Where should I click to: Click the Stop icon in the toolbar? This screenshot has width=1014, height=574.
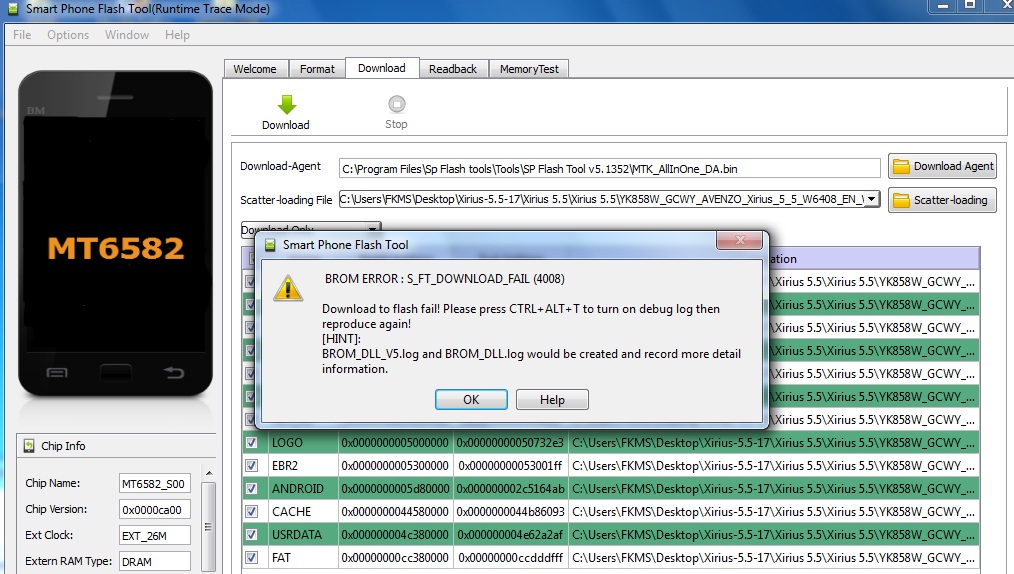point(396,104)
